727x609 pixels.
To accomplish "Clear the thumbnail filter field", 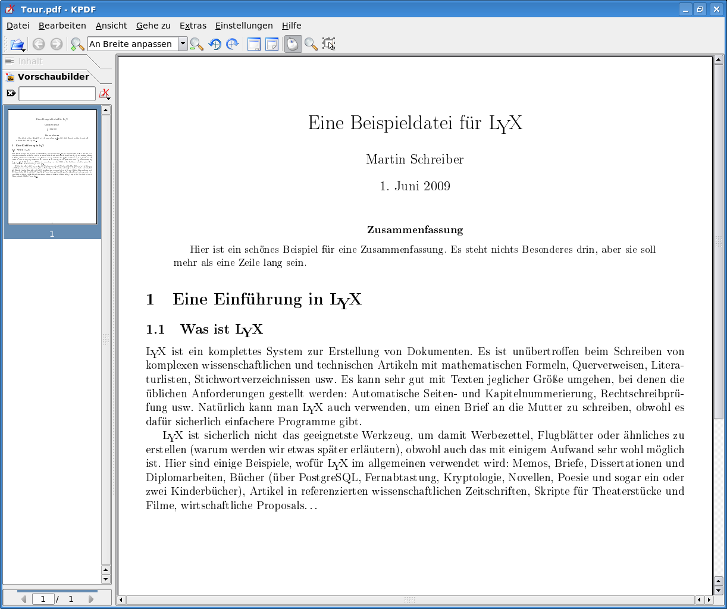I will (11, 93).
